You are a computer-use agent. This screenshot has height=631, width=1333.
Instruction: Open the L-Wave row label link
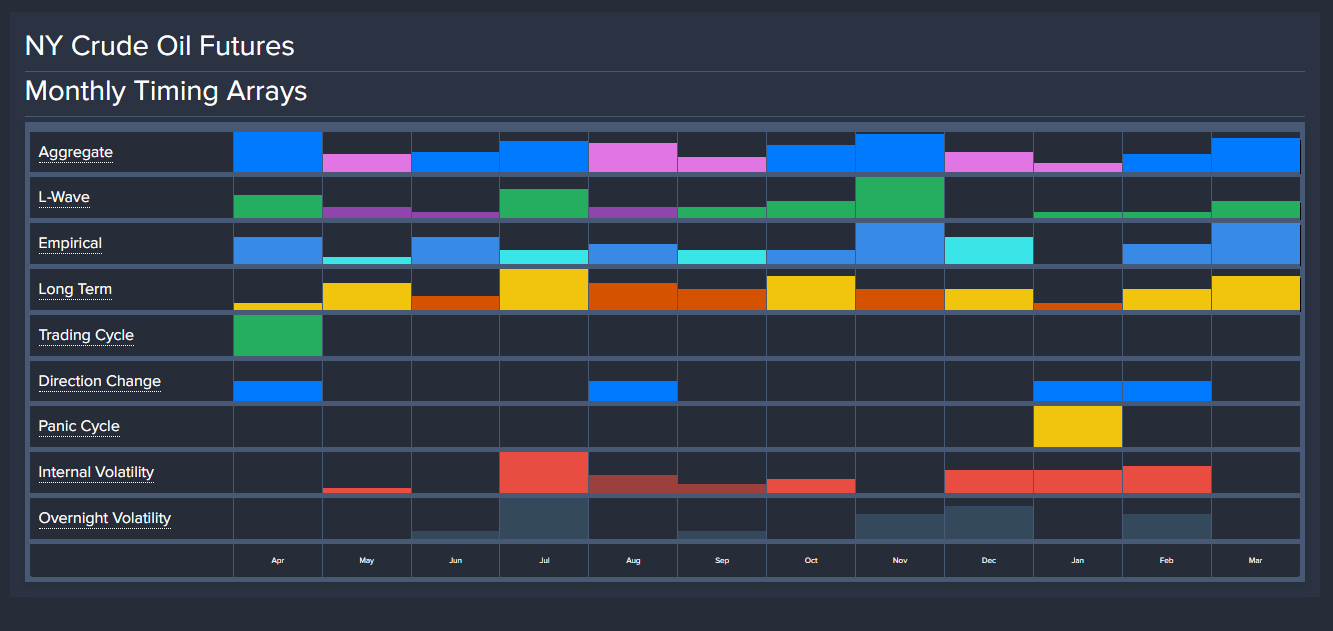click(x=64, y=198)
